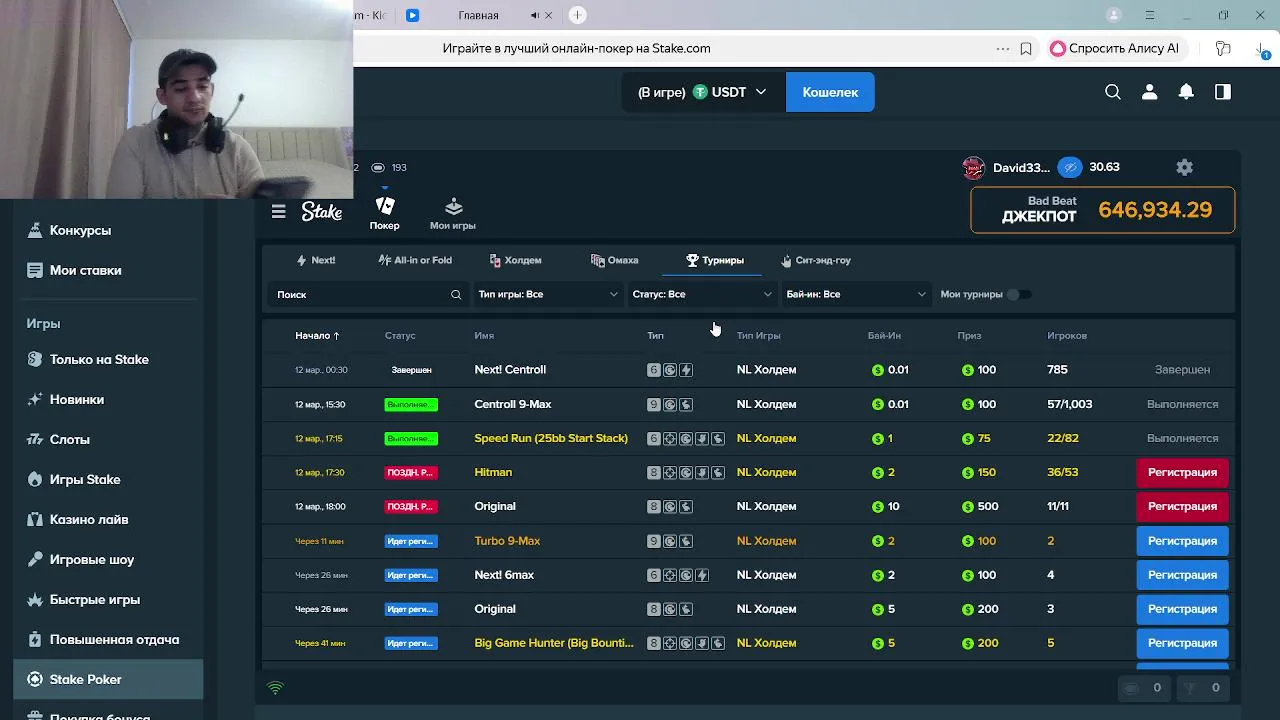Click the bookmark icon in address bar
Viewport: 1280px width, 720px height.
pyautogui.click(x=1026, y=48)
